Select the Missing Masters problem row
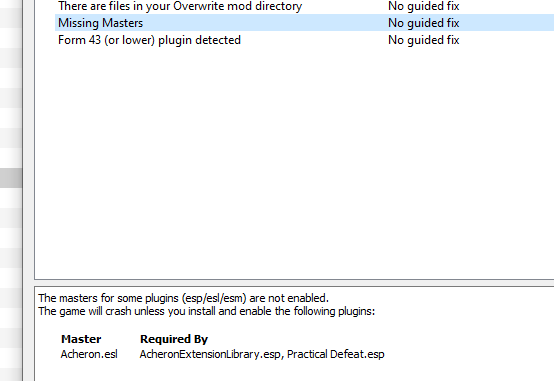Viewport: 554px width, 381px height. coord(304,23)
